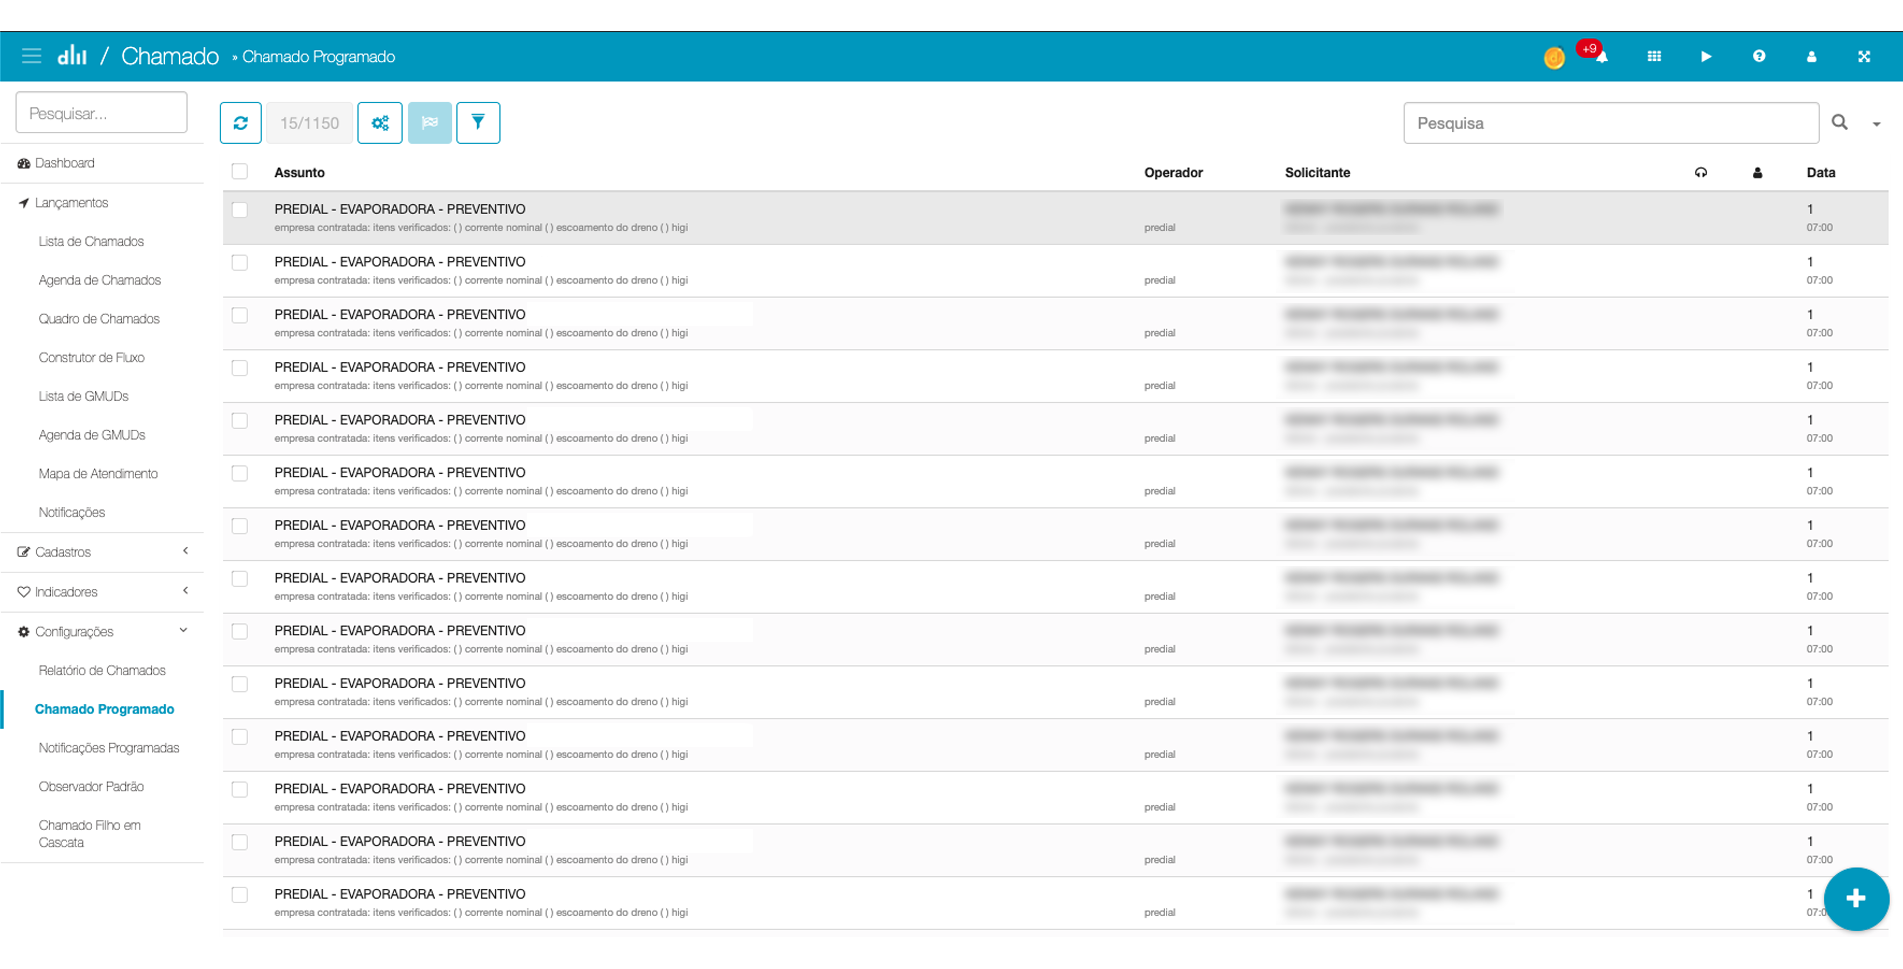Screen dimensions: 1903x969
Task: Open the notifications bell icon
Action: 1601,57
